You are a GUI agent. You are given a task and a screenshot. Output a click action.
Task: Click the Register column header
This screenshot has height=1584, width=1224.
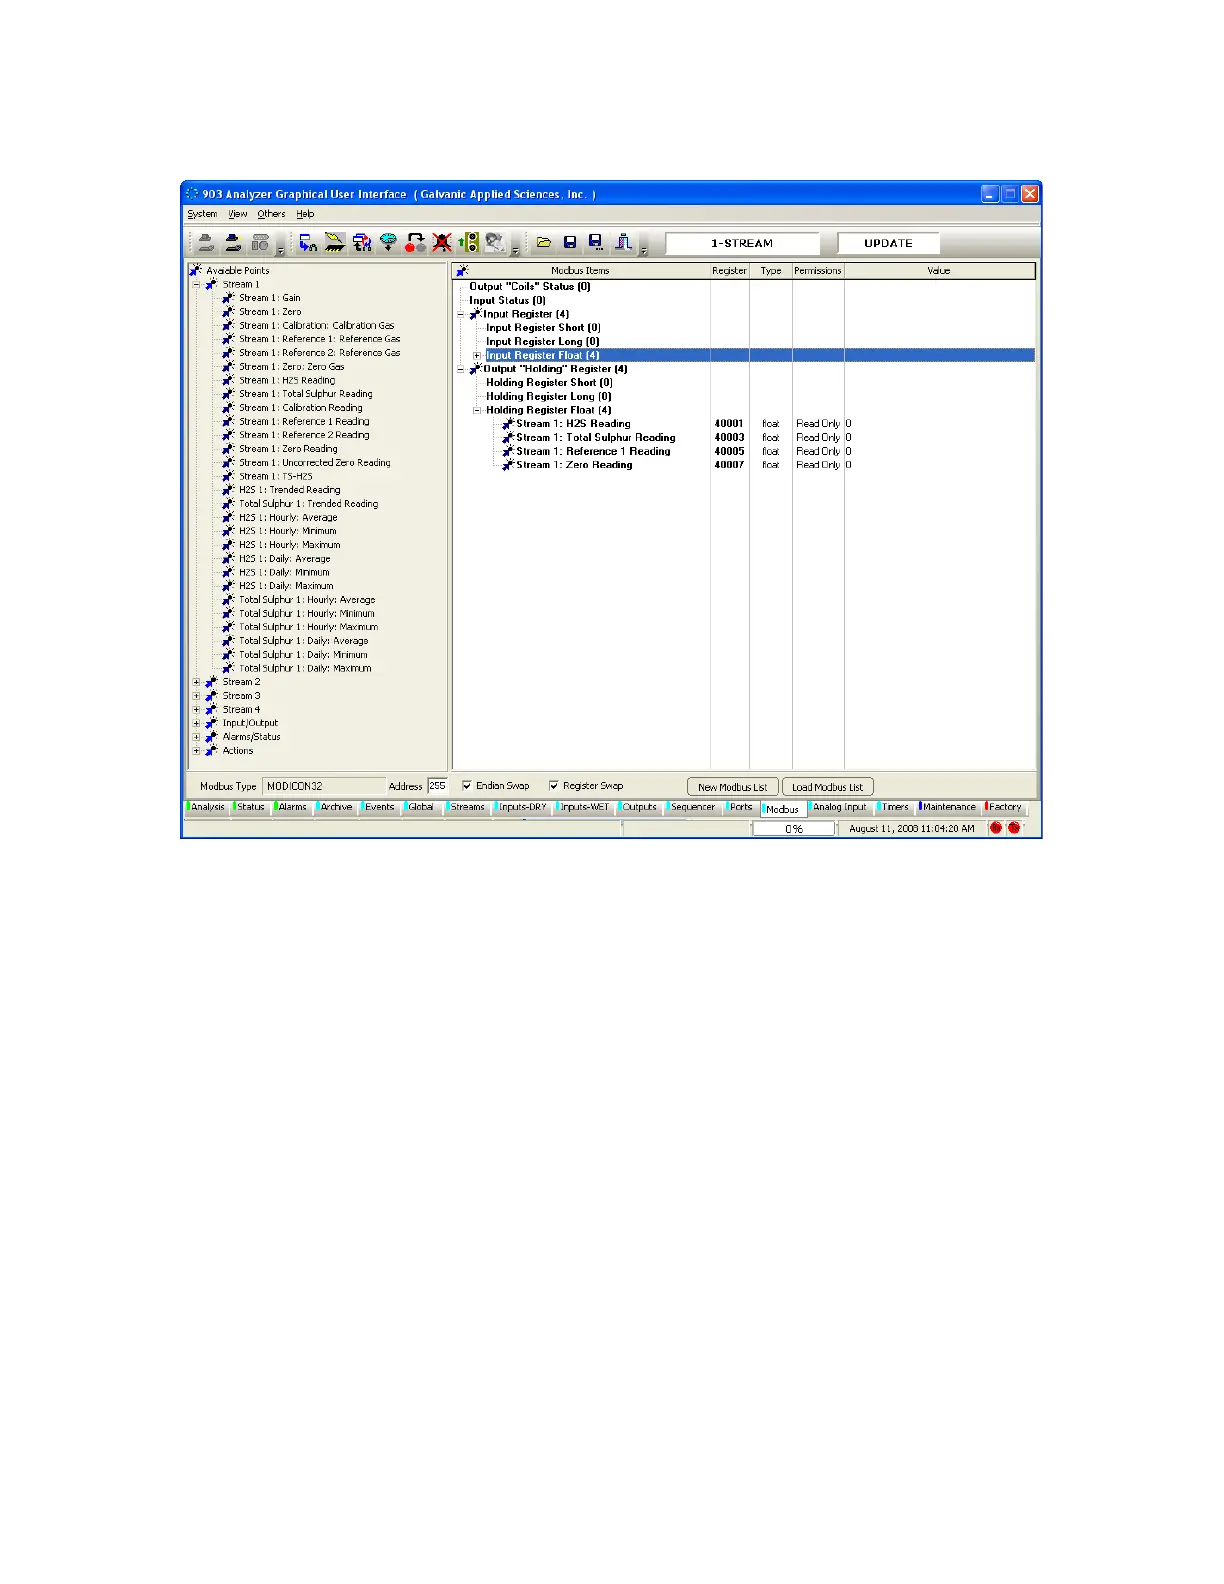(730, 270)
